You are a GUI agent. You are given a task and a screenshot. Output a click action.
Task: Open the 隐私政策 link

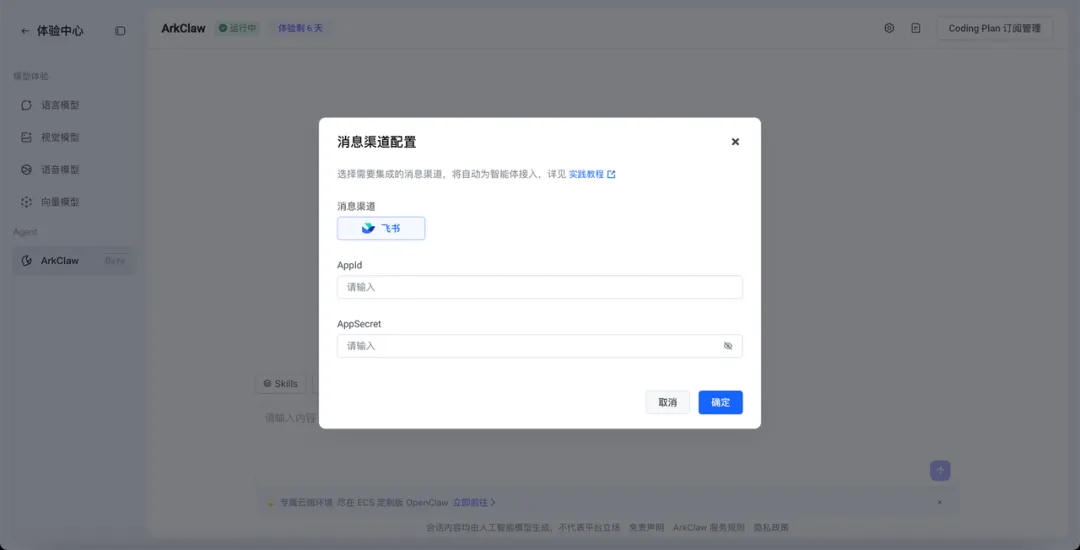tap(771, 528)
